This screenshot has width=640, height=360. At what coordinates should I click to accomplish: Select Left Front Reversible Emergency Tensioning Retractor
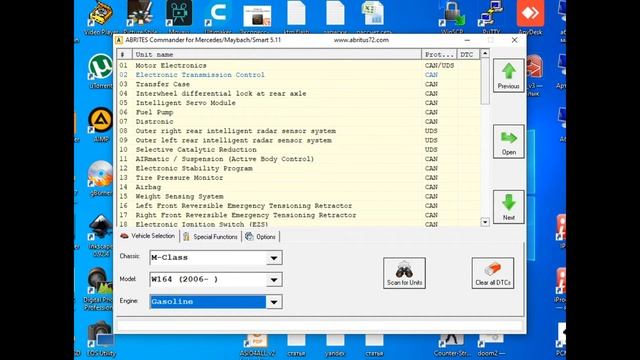point(299,206)
